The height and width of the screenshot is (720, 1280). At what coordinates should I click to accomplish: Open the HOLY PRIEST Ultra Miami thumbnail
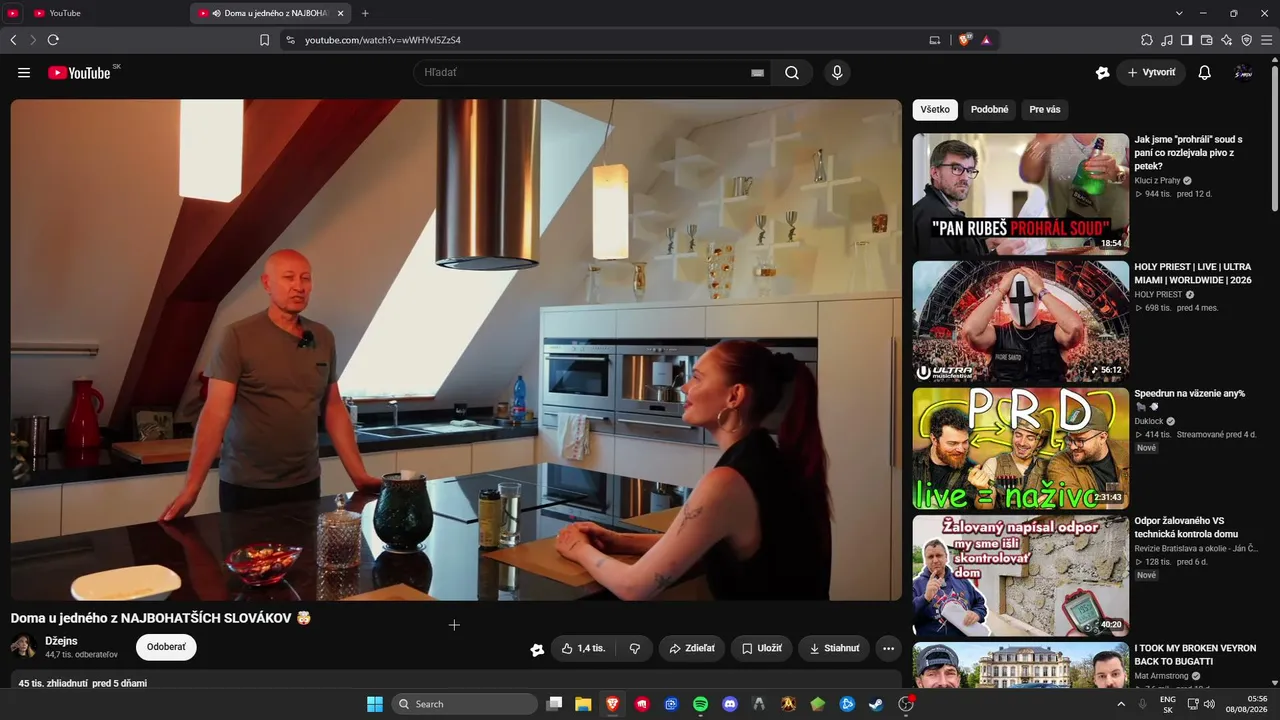pyautogui.click(x=1021, y=322)
